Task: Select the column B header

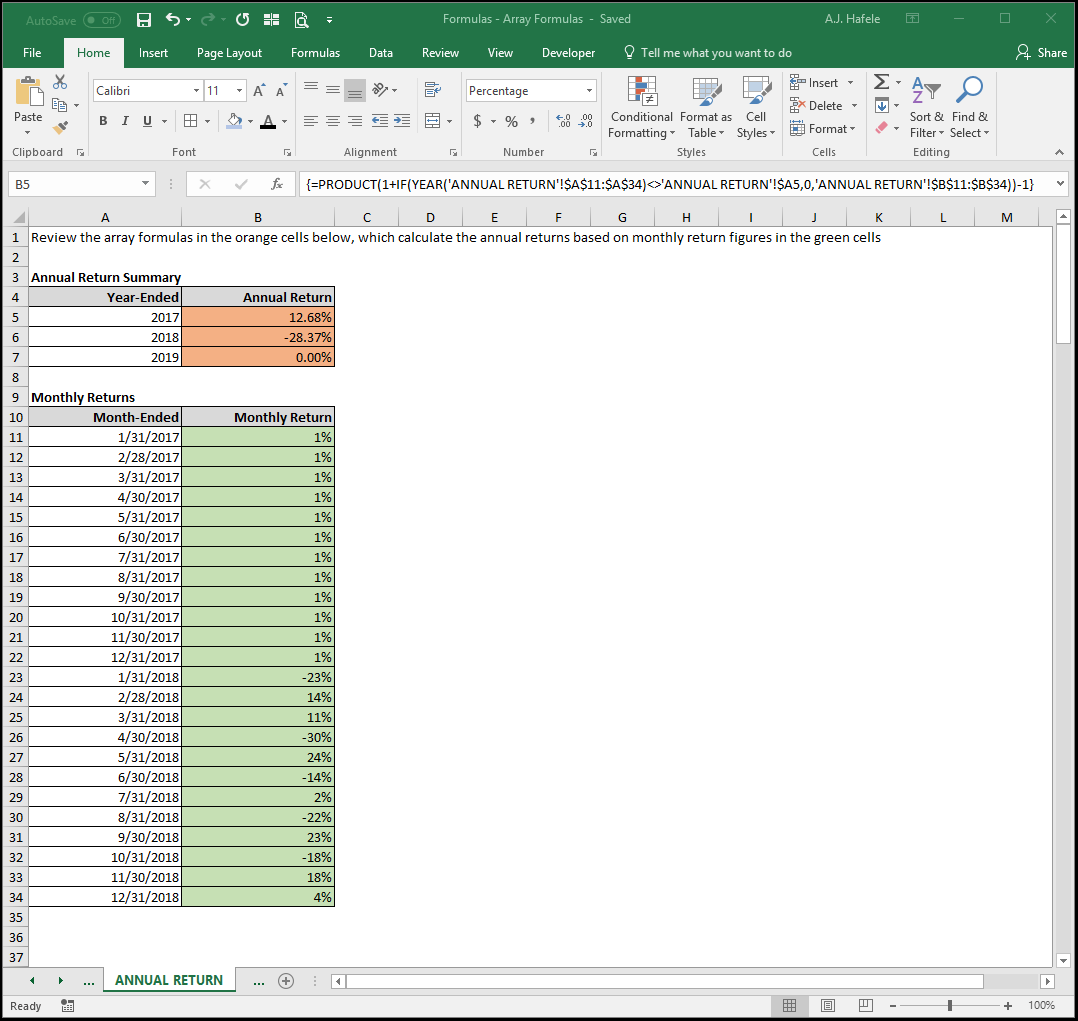Action: point(258,217)
